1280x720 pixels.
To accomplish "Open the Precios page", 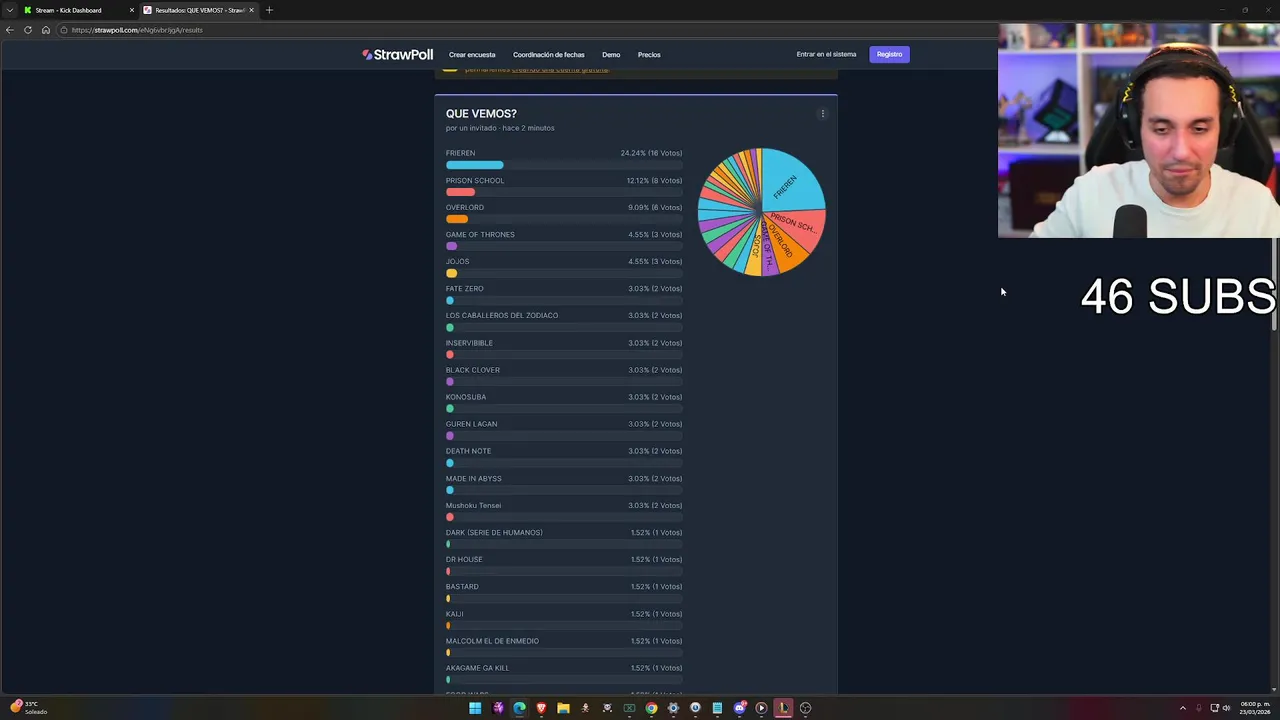I will pos(649,55).
